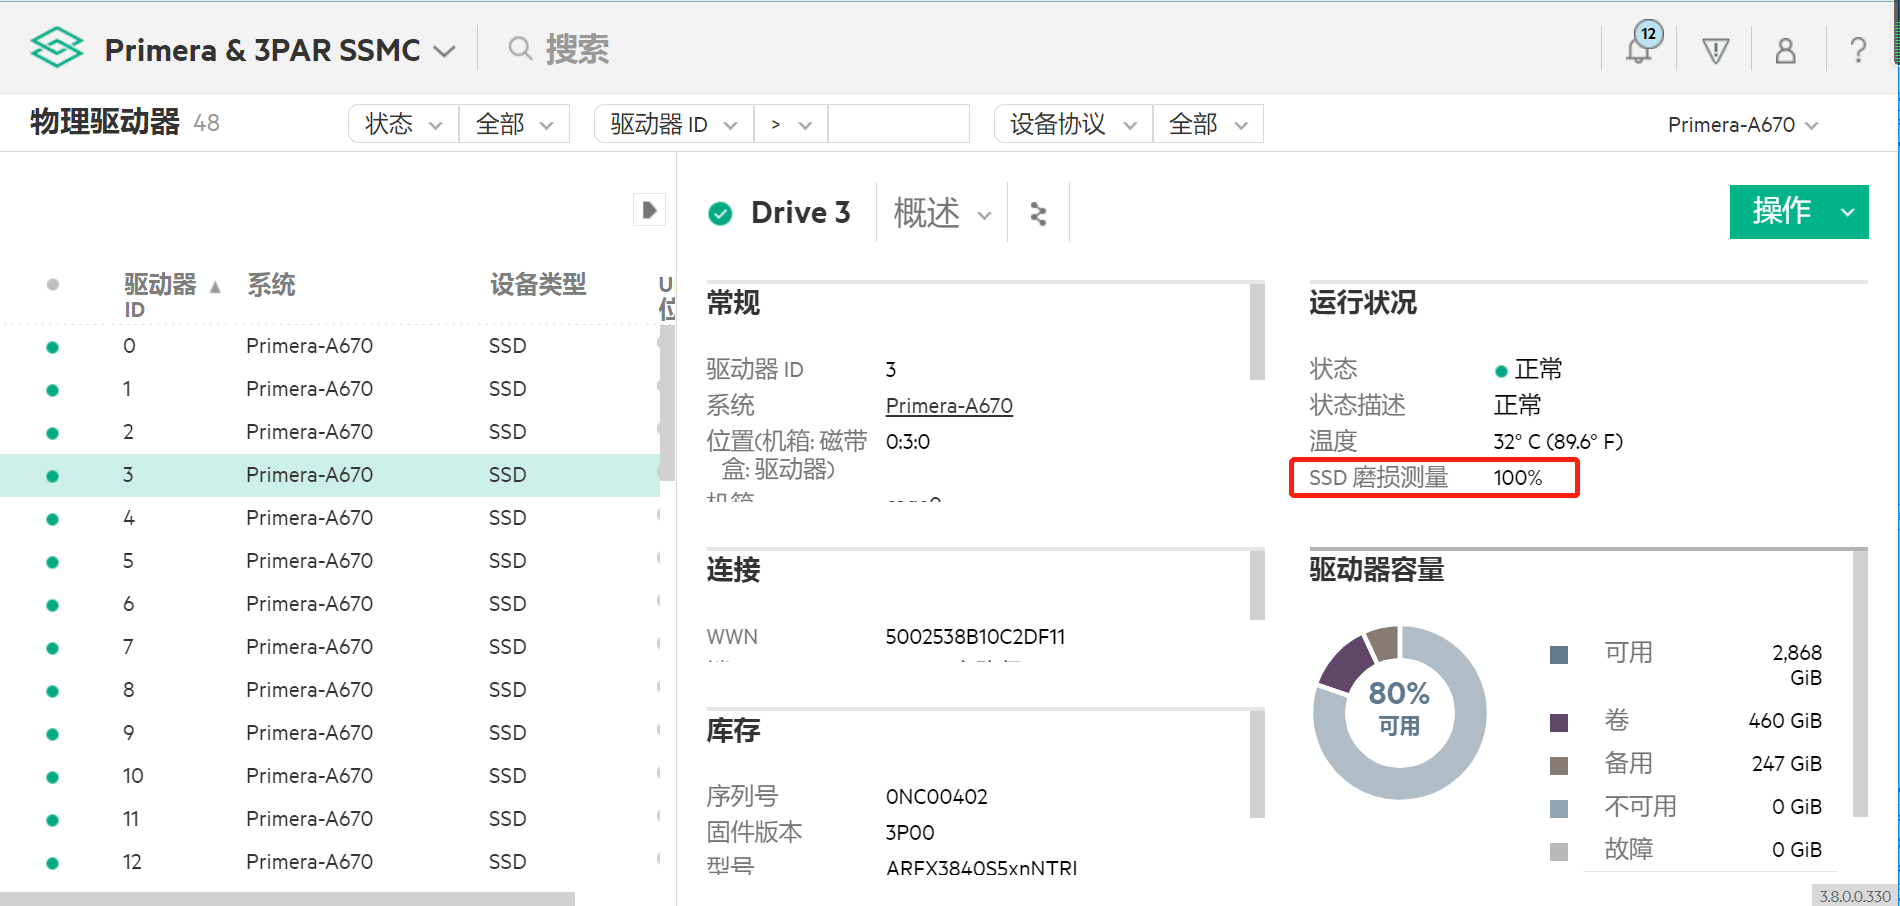Open the notifications bell icon
The image size is (1900, 906).
(1639, 48)
